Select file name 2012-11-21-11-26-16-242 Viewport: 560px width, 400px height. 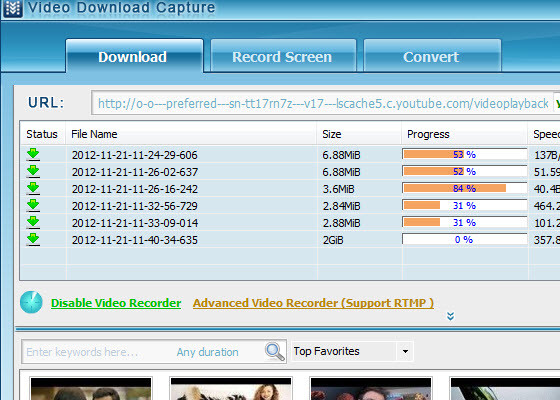point(135,189)
